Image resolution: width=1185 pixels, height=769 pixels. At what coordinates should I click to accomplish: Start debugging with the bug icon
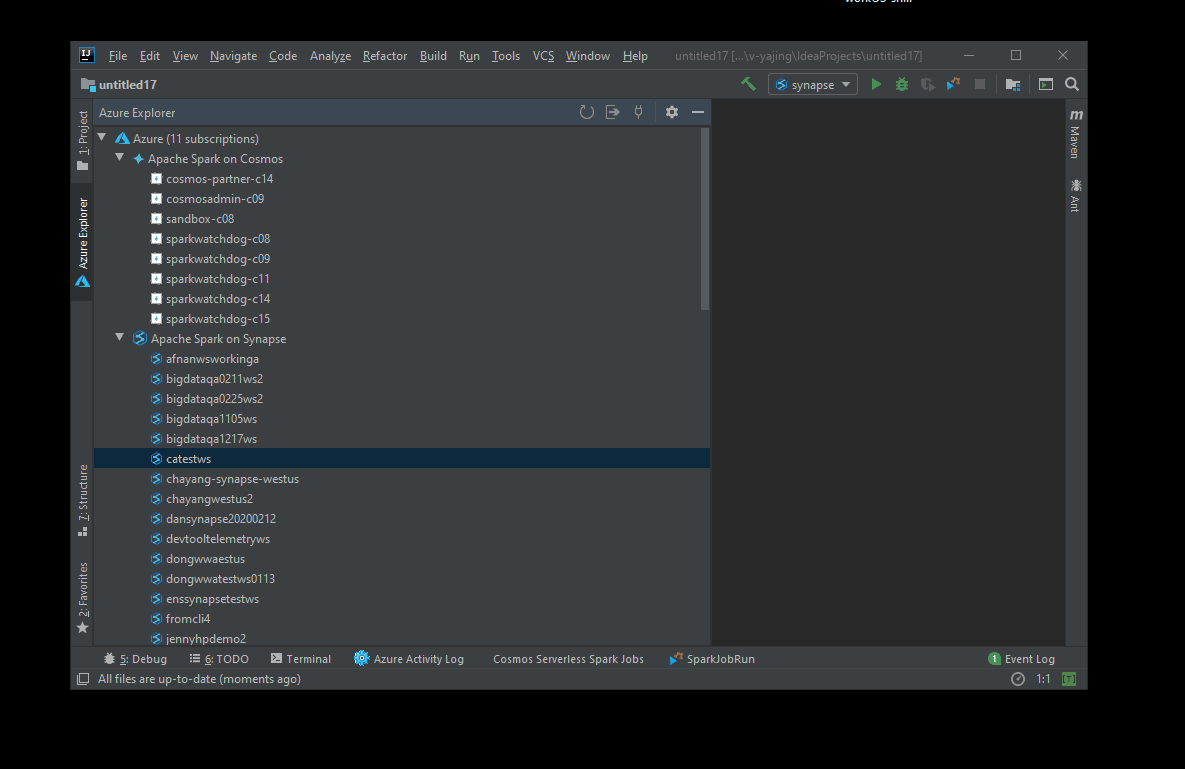pyautogui.click(x=901, y=84)
